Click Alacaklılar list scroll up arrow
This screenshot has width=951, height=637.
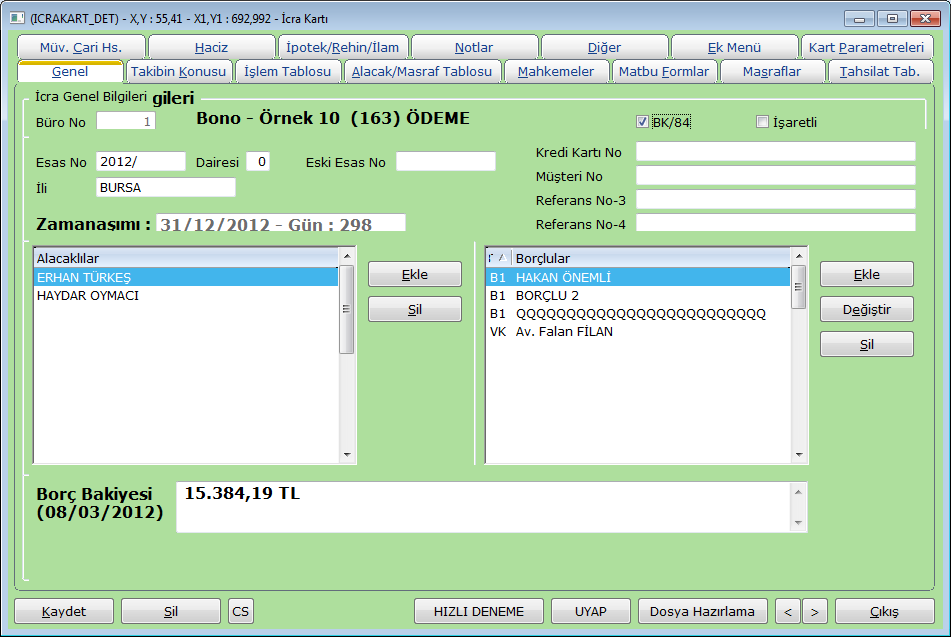347,256
